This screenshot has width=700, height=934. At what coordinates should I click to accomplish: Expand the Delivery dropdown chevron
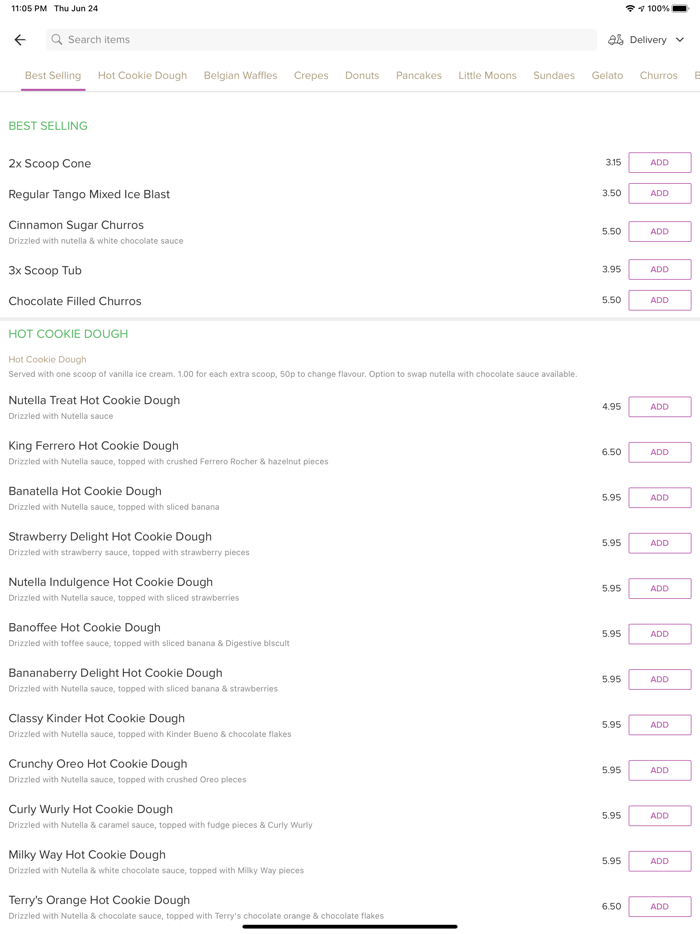(x=680, y=40)
